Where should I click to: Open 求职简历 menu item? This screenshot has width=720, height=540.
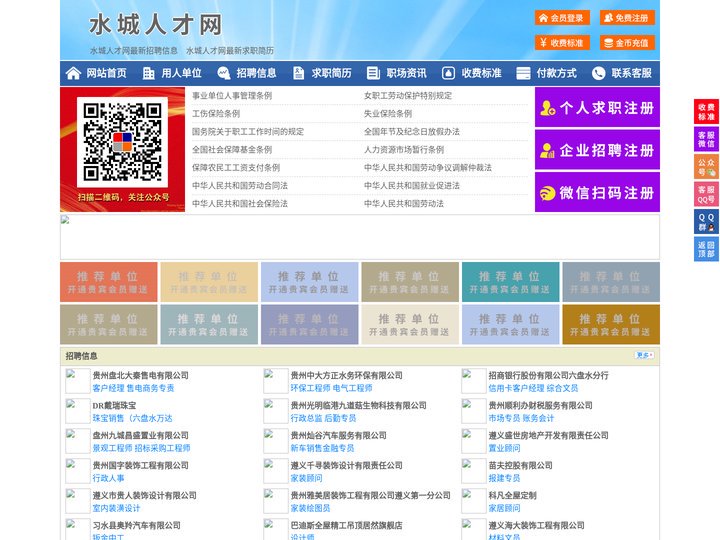[x=332, y=73]
